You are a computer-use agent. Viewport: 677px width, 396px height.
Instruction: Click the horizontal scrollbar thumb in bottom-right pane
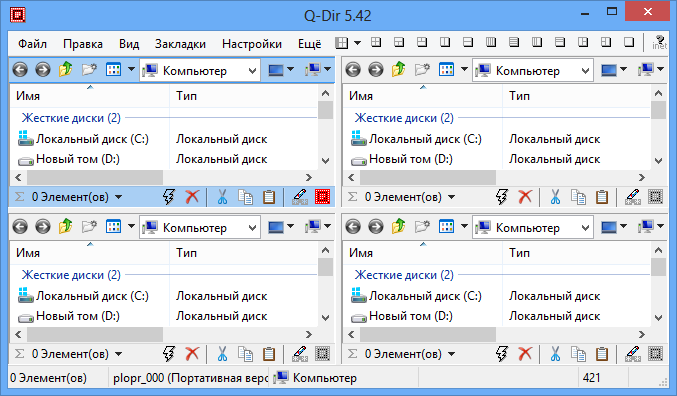pyautogui.click(x=427, y=334)
